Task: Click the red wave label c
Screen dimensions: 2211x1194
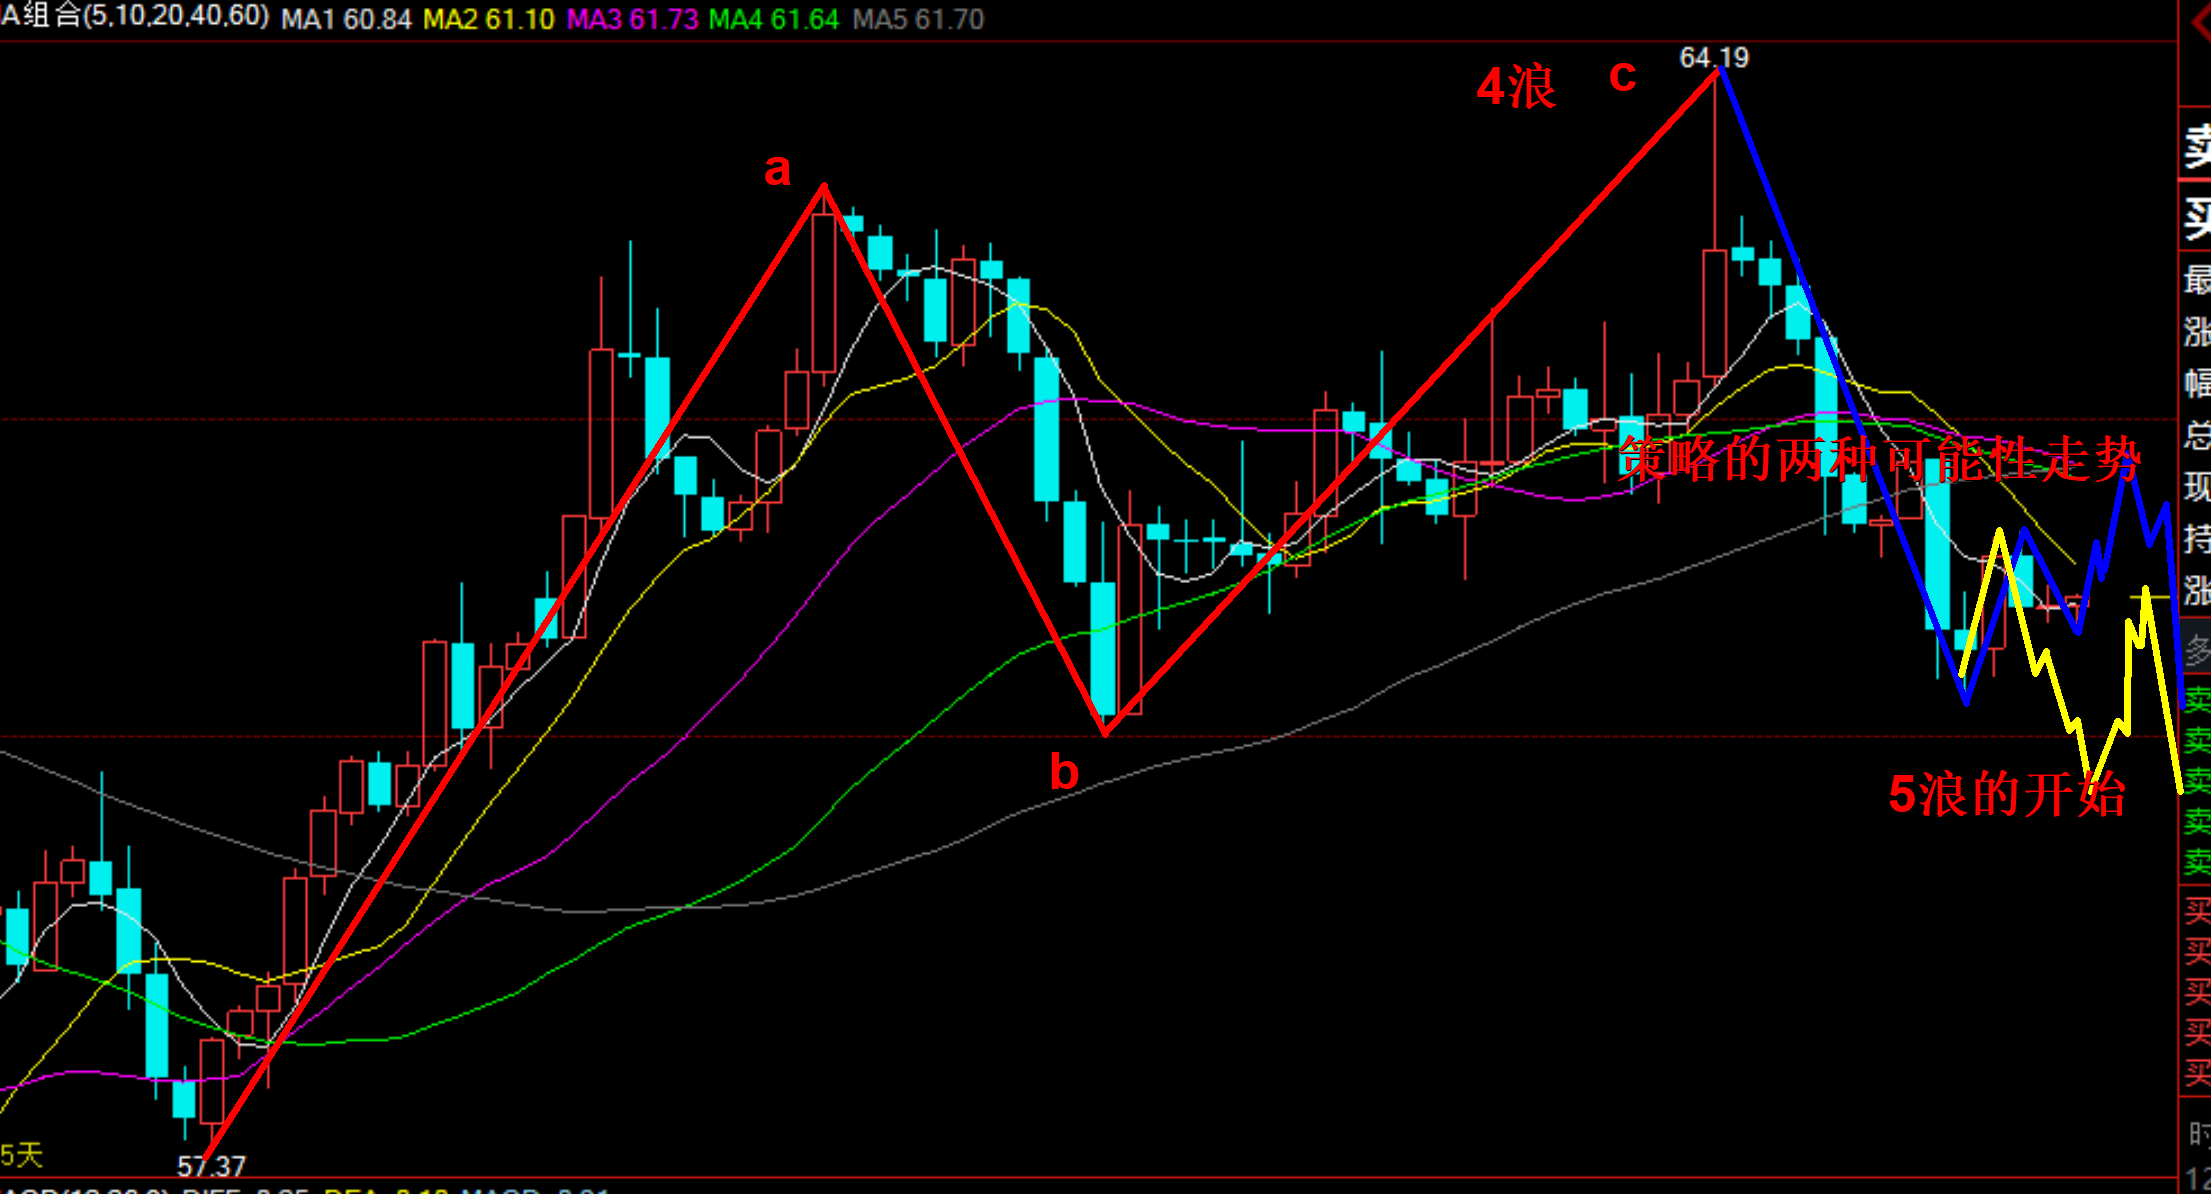Action: pyautogui.click(x=1622, y=76)
